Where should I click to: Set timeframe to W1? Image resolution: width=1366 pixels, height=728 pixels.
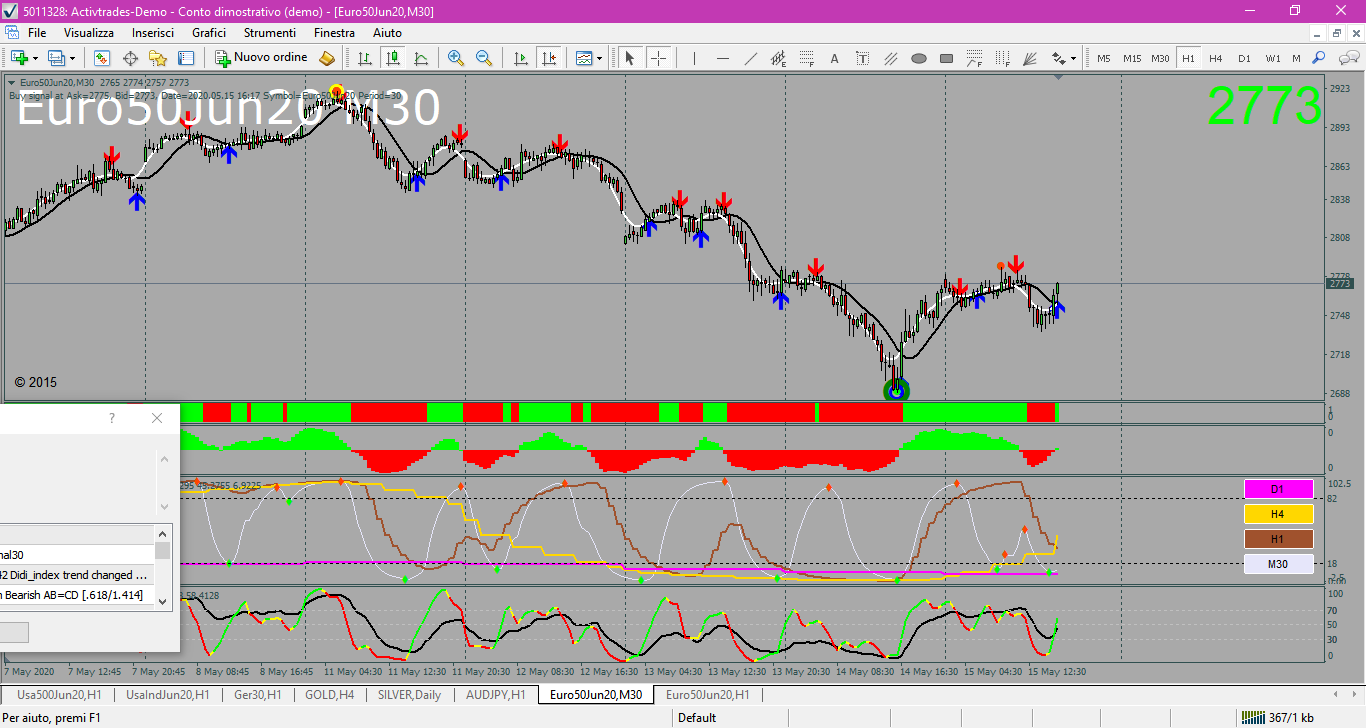point(1272,58)
